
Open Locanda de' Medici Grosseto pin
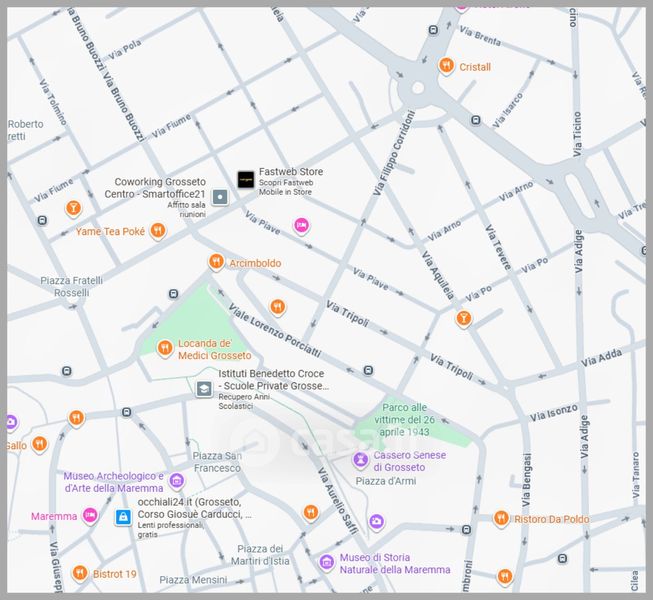(x=165, y=348)
